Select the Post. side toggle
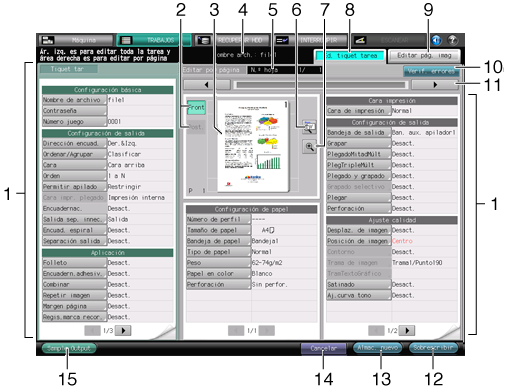 196,127
